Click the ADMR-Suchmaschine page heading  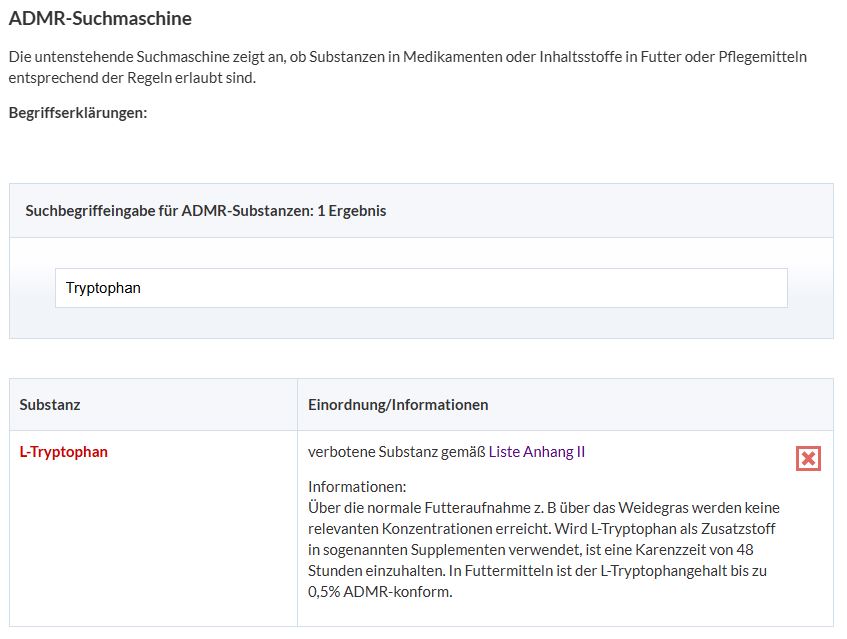[100, 18]
